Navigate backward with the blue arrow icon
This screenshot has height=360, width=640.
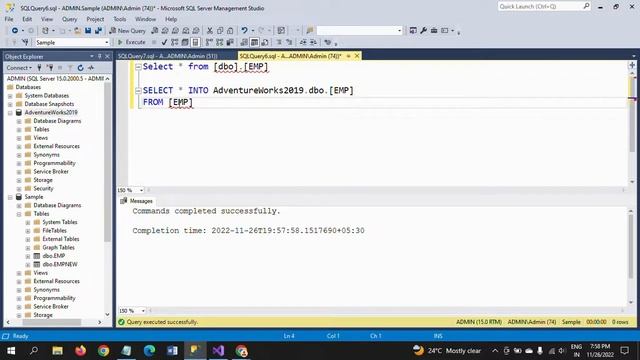15,31
